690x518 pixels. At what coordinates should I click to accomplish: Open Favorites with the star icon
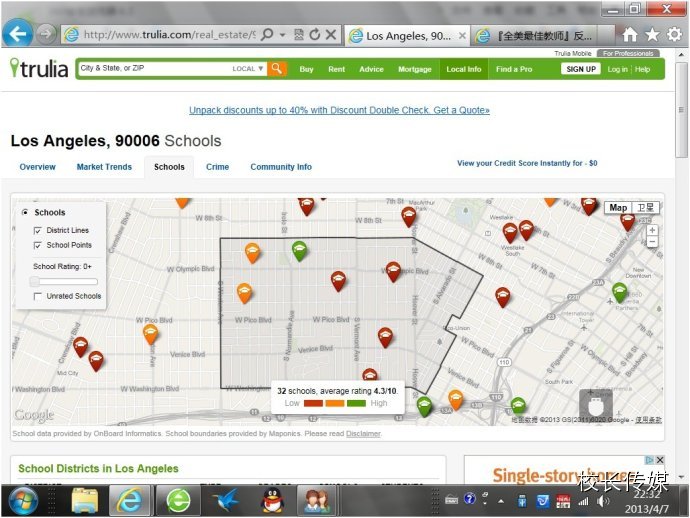click(x=652, y=34)
